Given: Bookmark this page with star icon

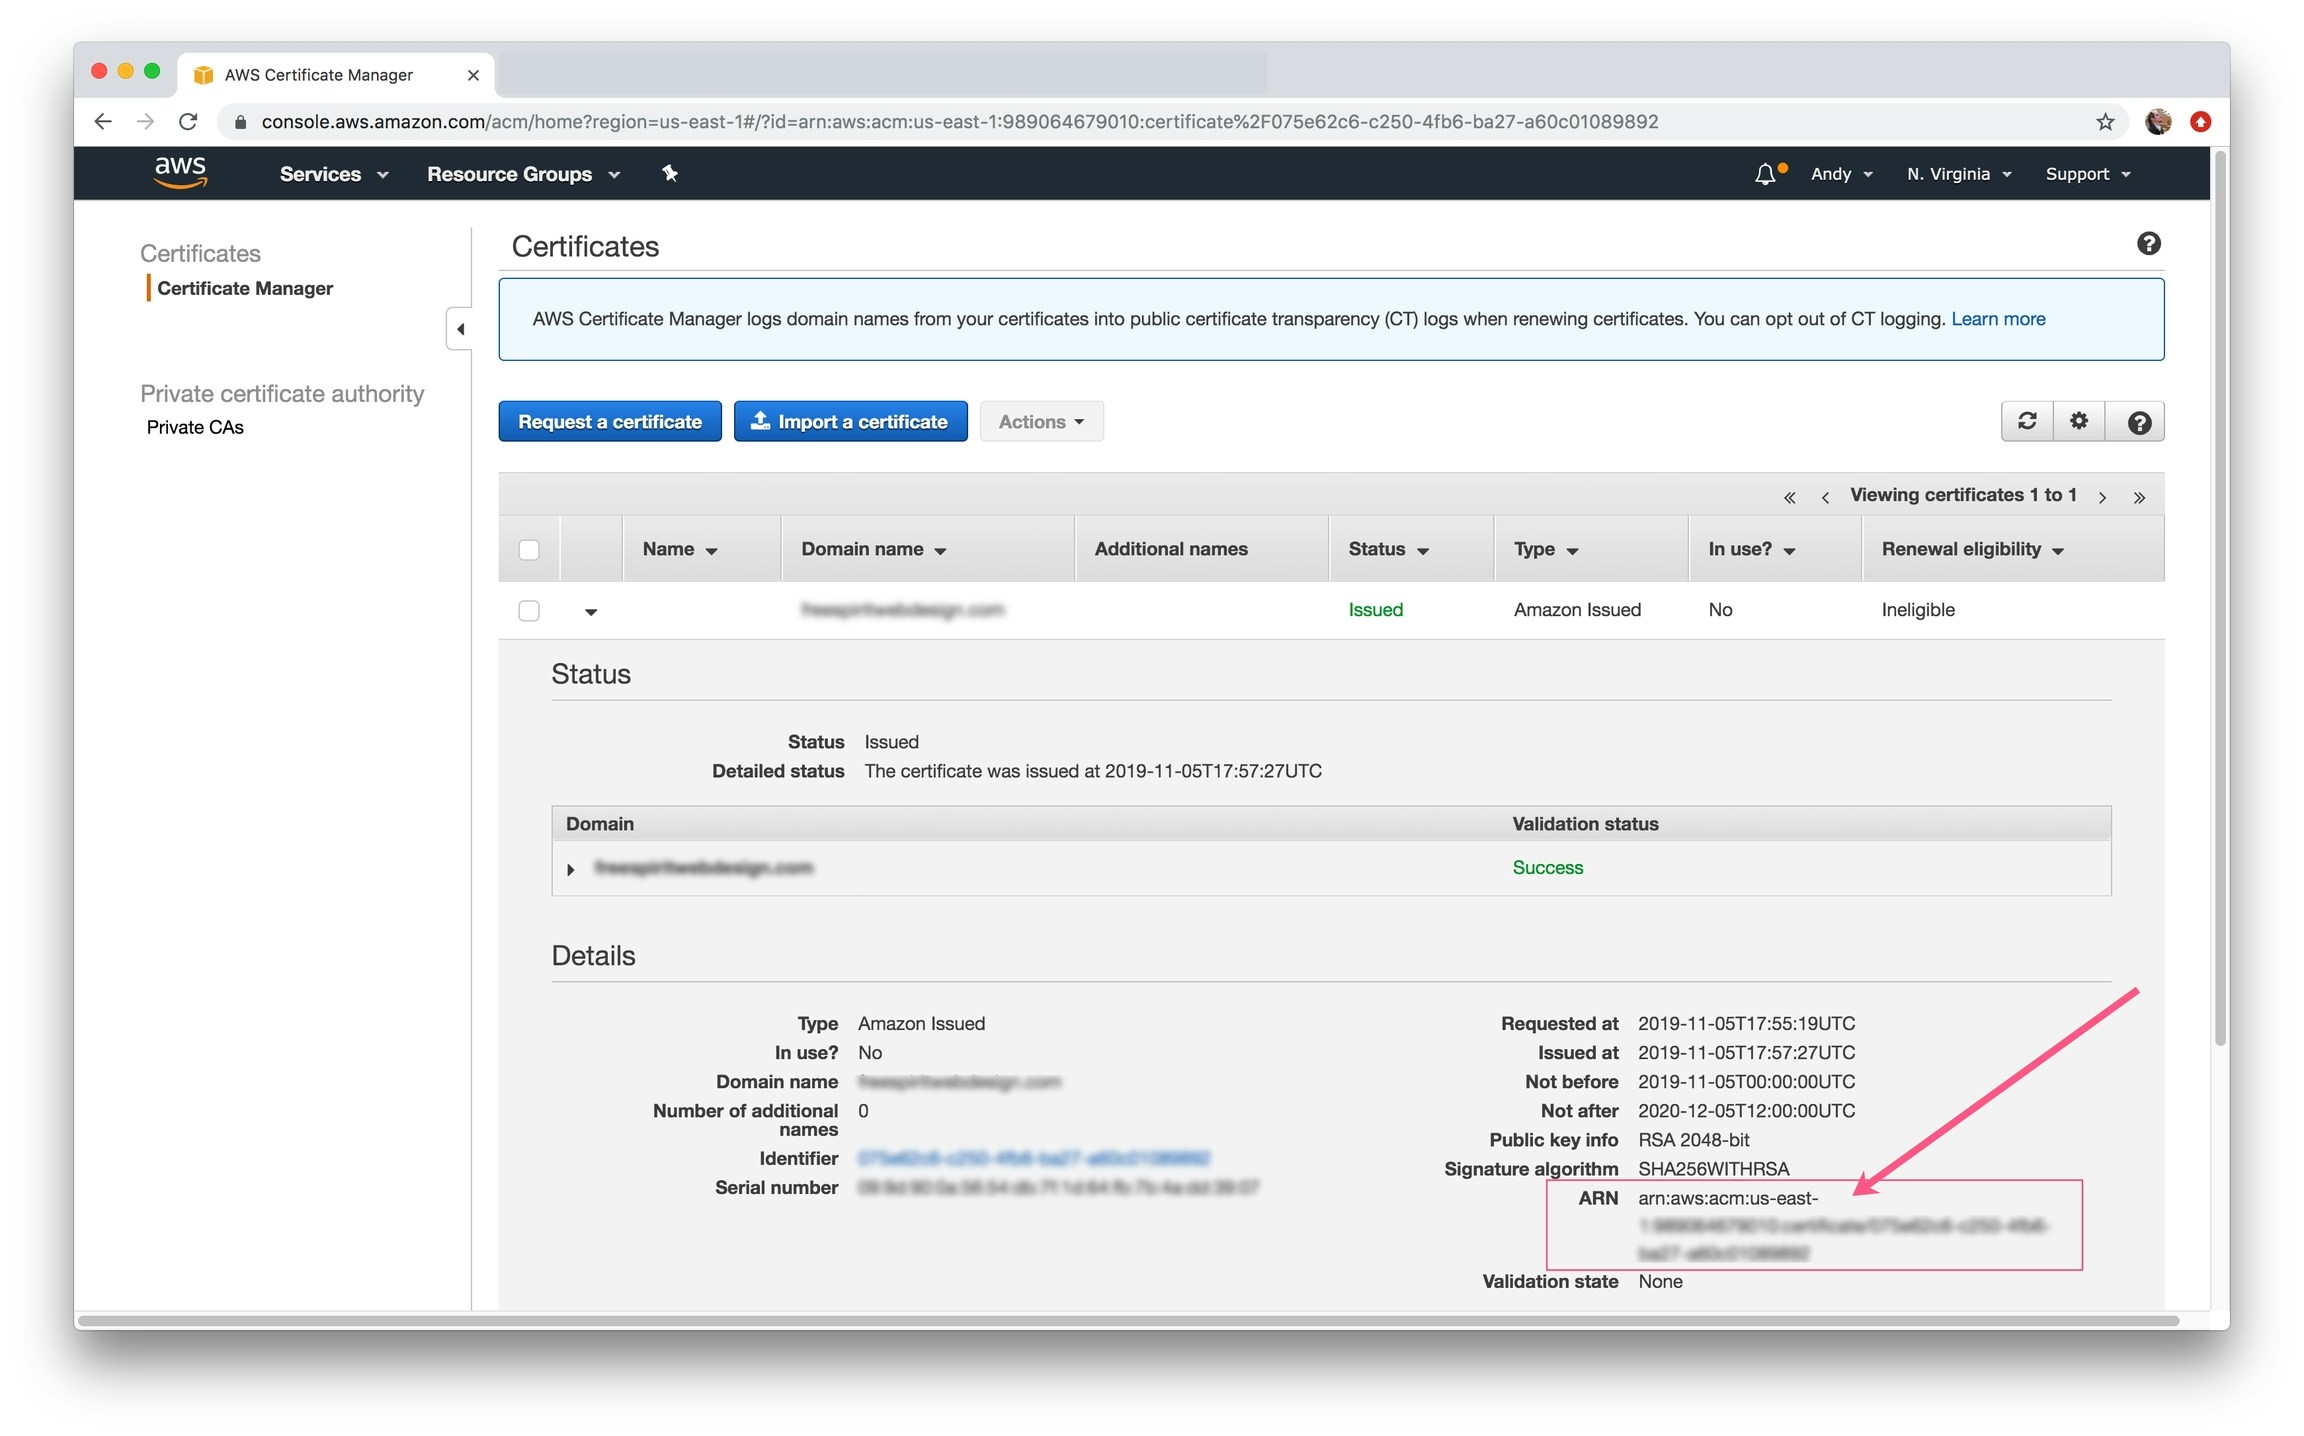Looking at the screenshot, I should pos(2105,122).
